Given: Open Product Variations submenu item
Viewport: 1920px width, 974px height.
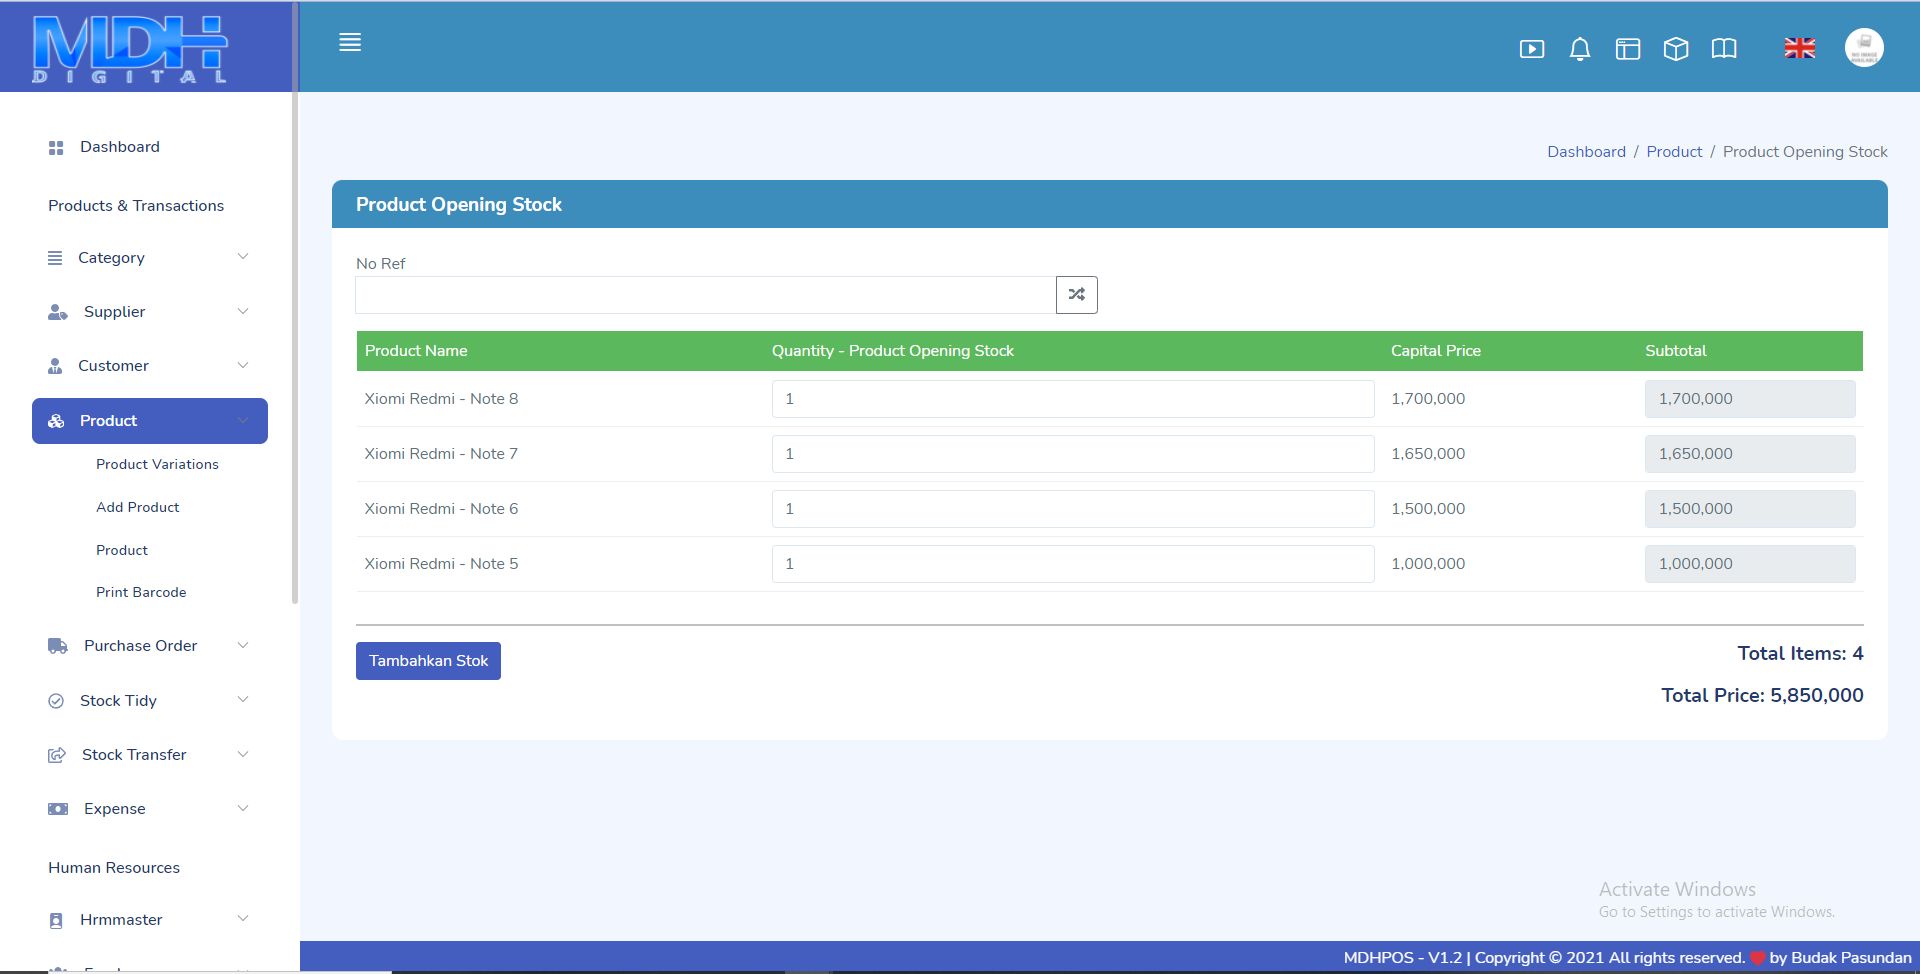Looking at the screenshot, I should (157, 464).
